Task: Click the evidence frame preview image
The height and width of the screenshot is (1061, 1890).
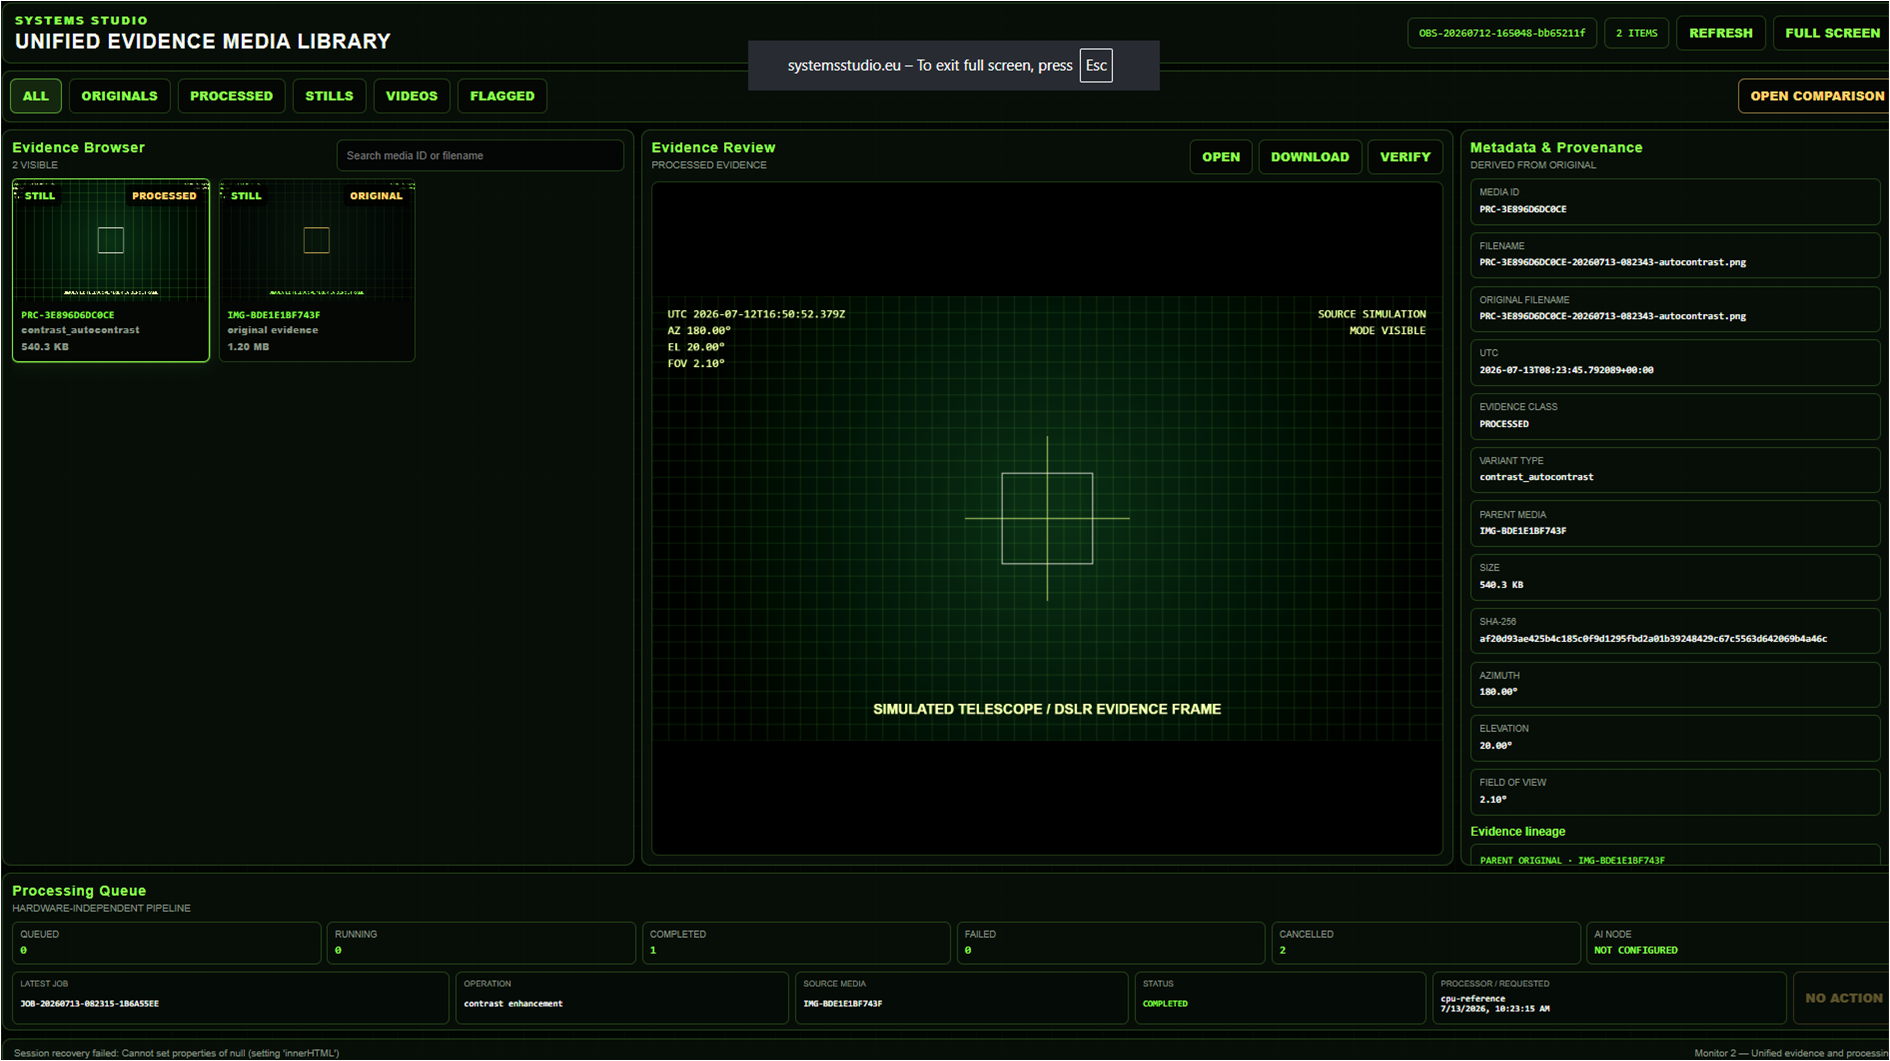Action: coord(1047,518)
